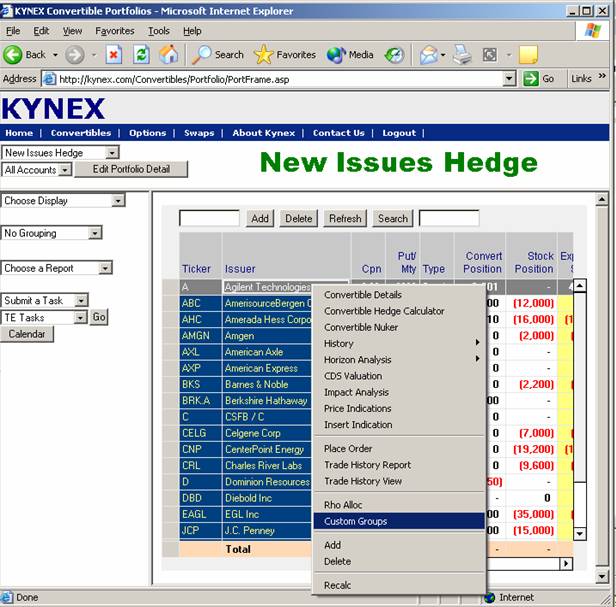
Task: Open the Convertibles nav link
Action: click(x=81, y=133)
